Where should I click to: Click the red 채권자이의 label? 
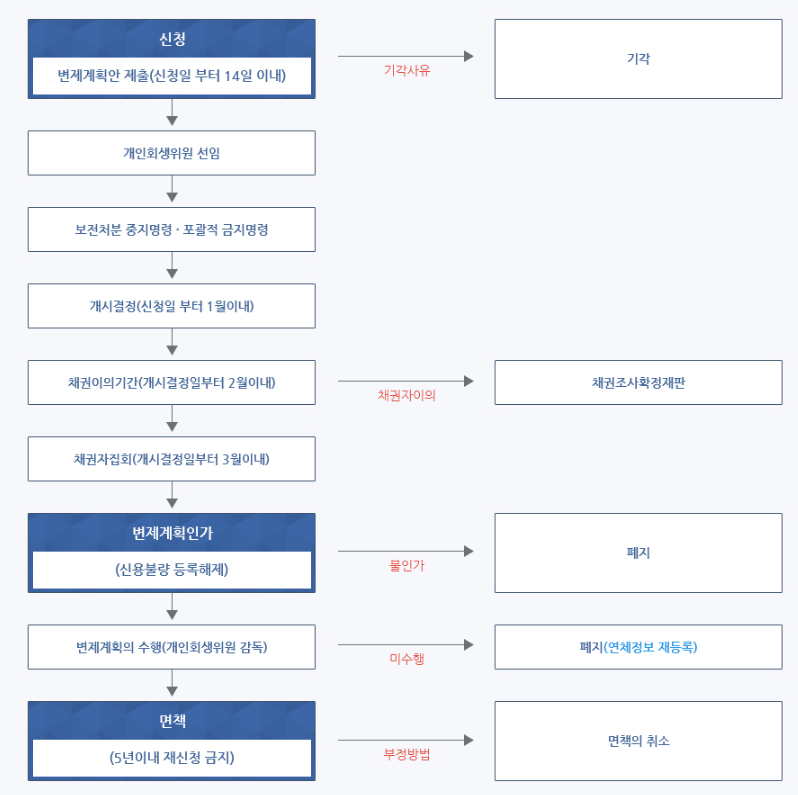pos(407,395)
